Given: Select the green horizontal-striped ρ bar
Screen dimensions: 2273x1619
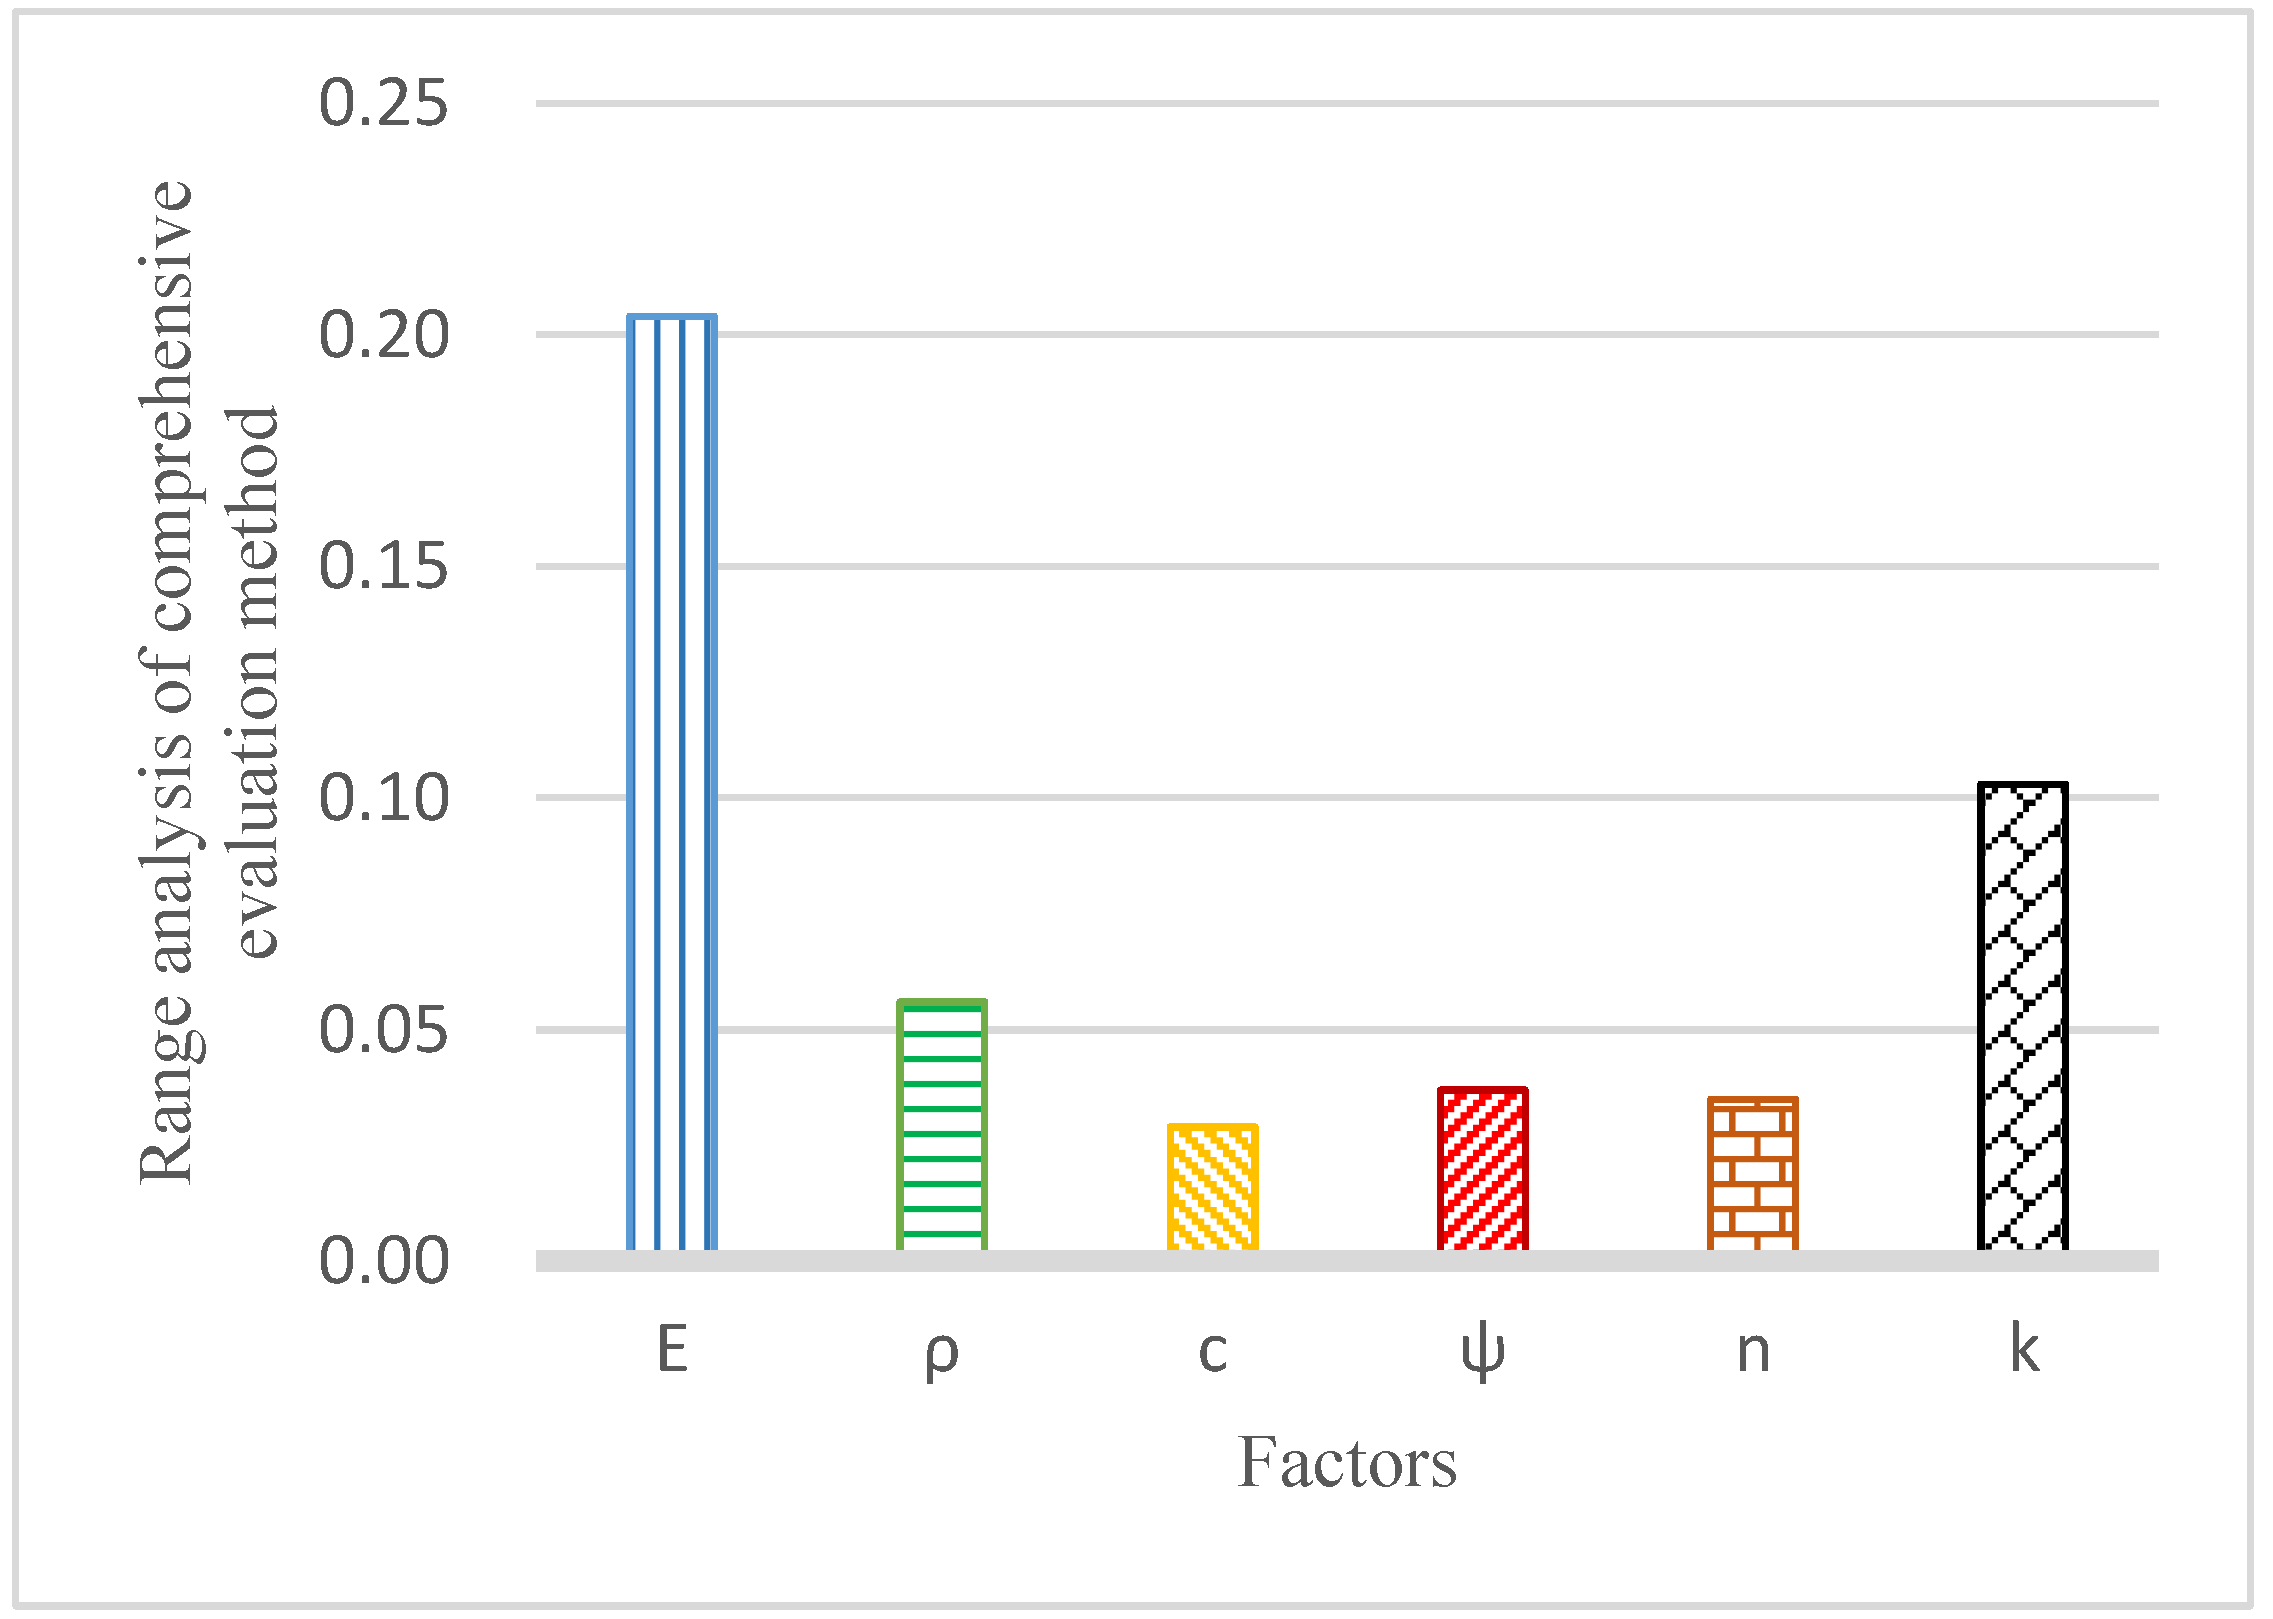Looking at the screenshot, I should pyautogui.click(x=942, y=1125).
